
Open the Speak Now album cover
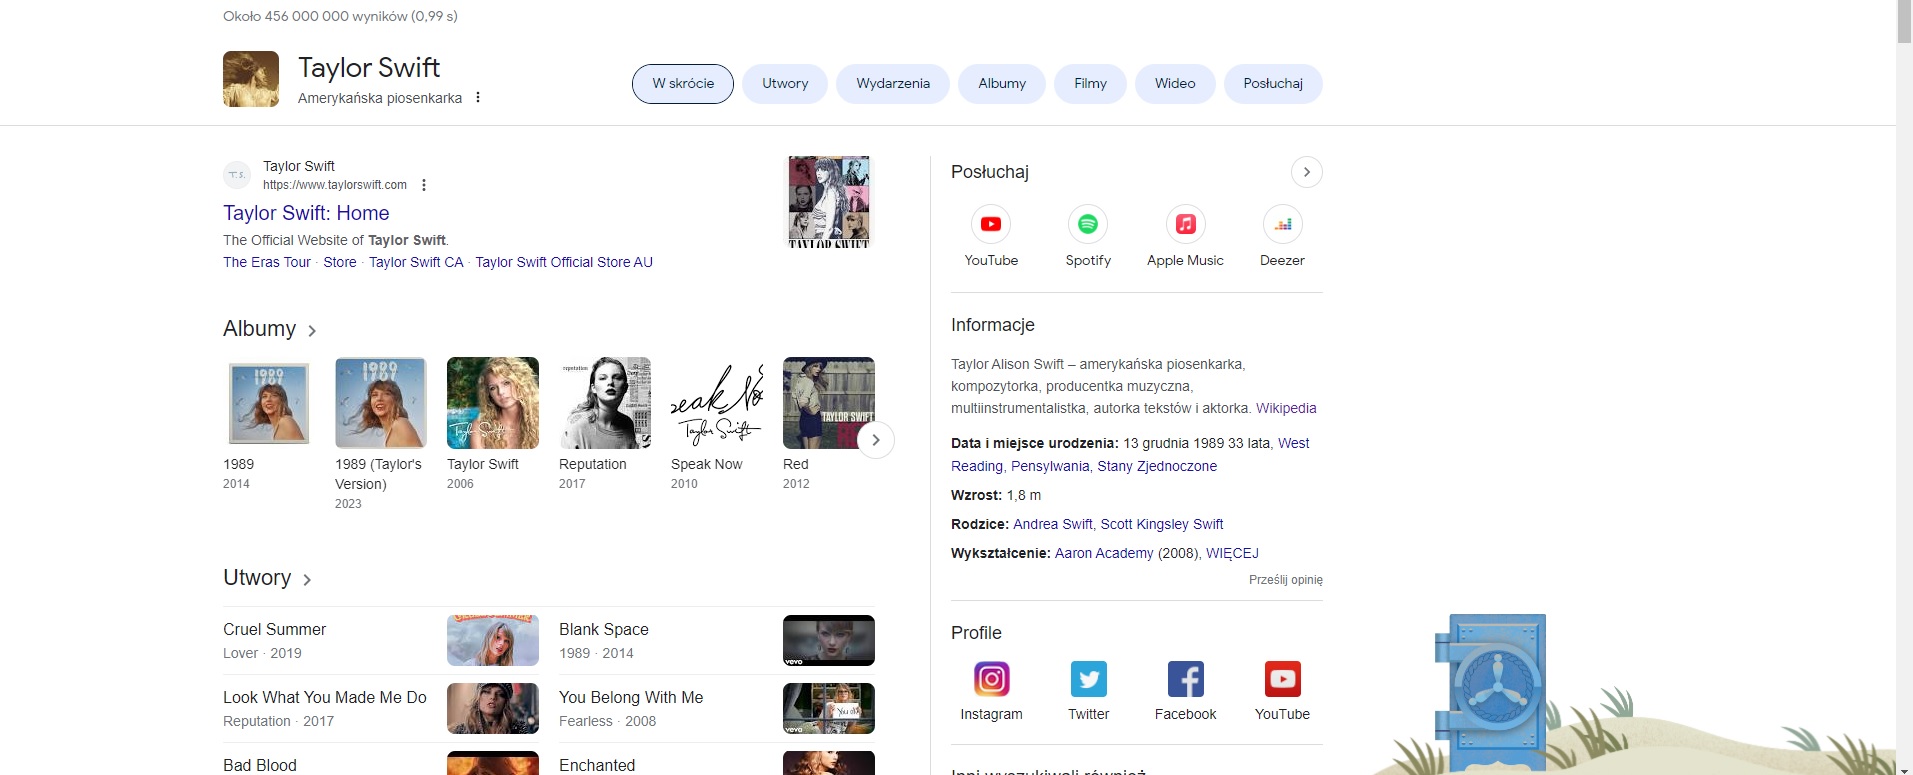click(x=717, y=403)
